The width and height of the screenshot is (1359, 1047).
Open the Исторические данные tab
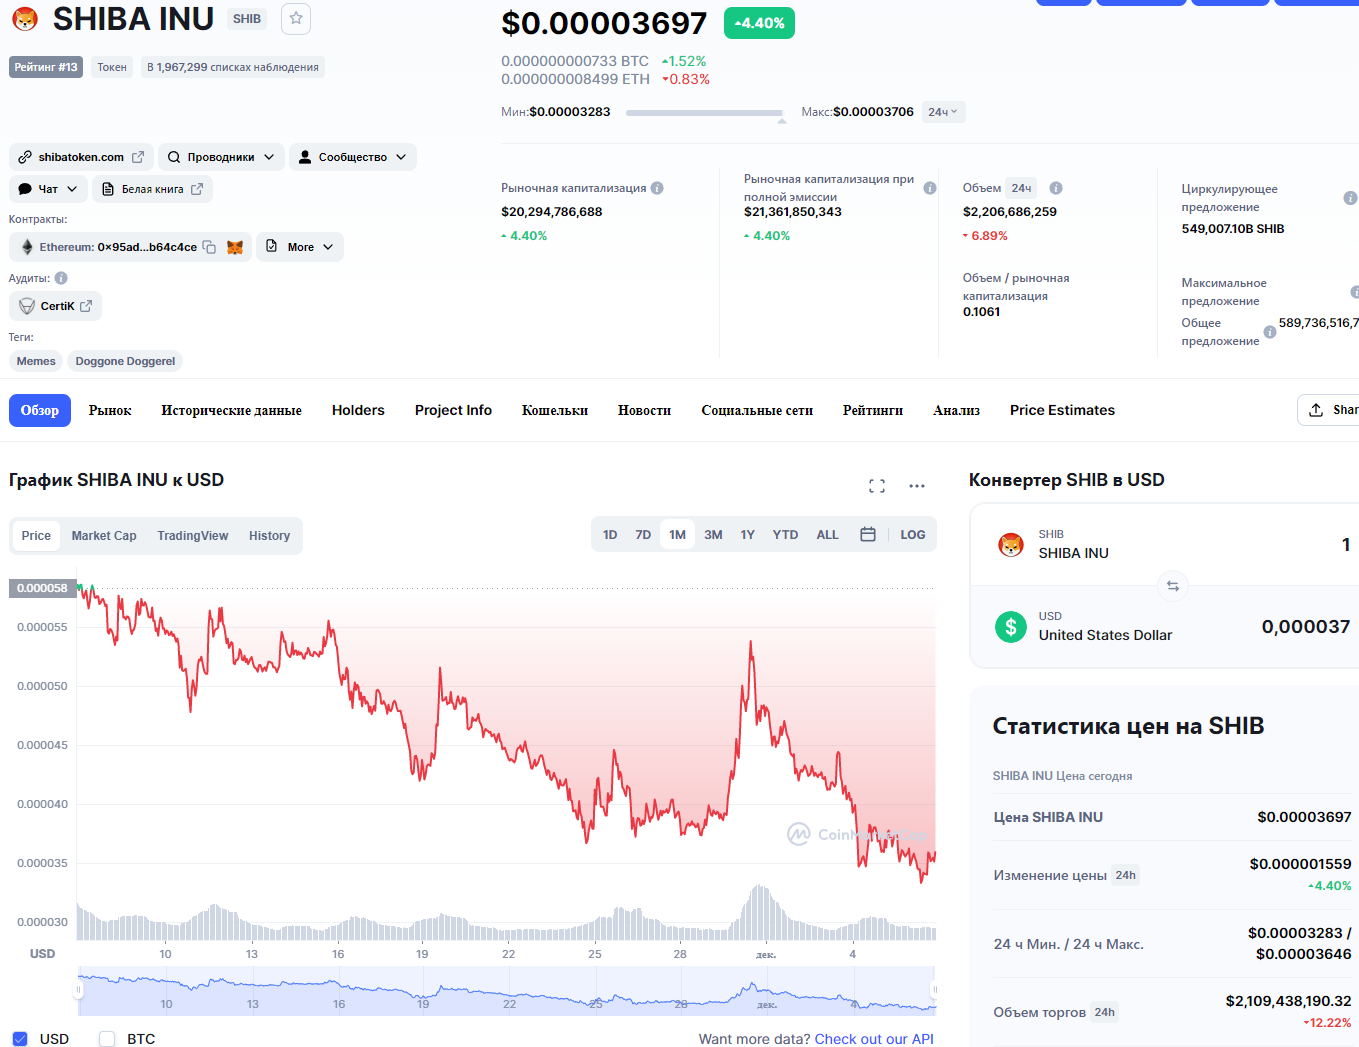231,410
